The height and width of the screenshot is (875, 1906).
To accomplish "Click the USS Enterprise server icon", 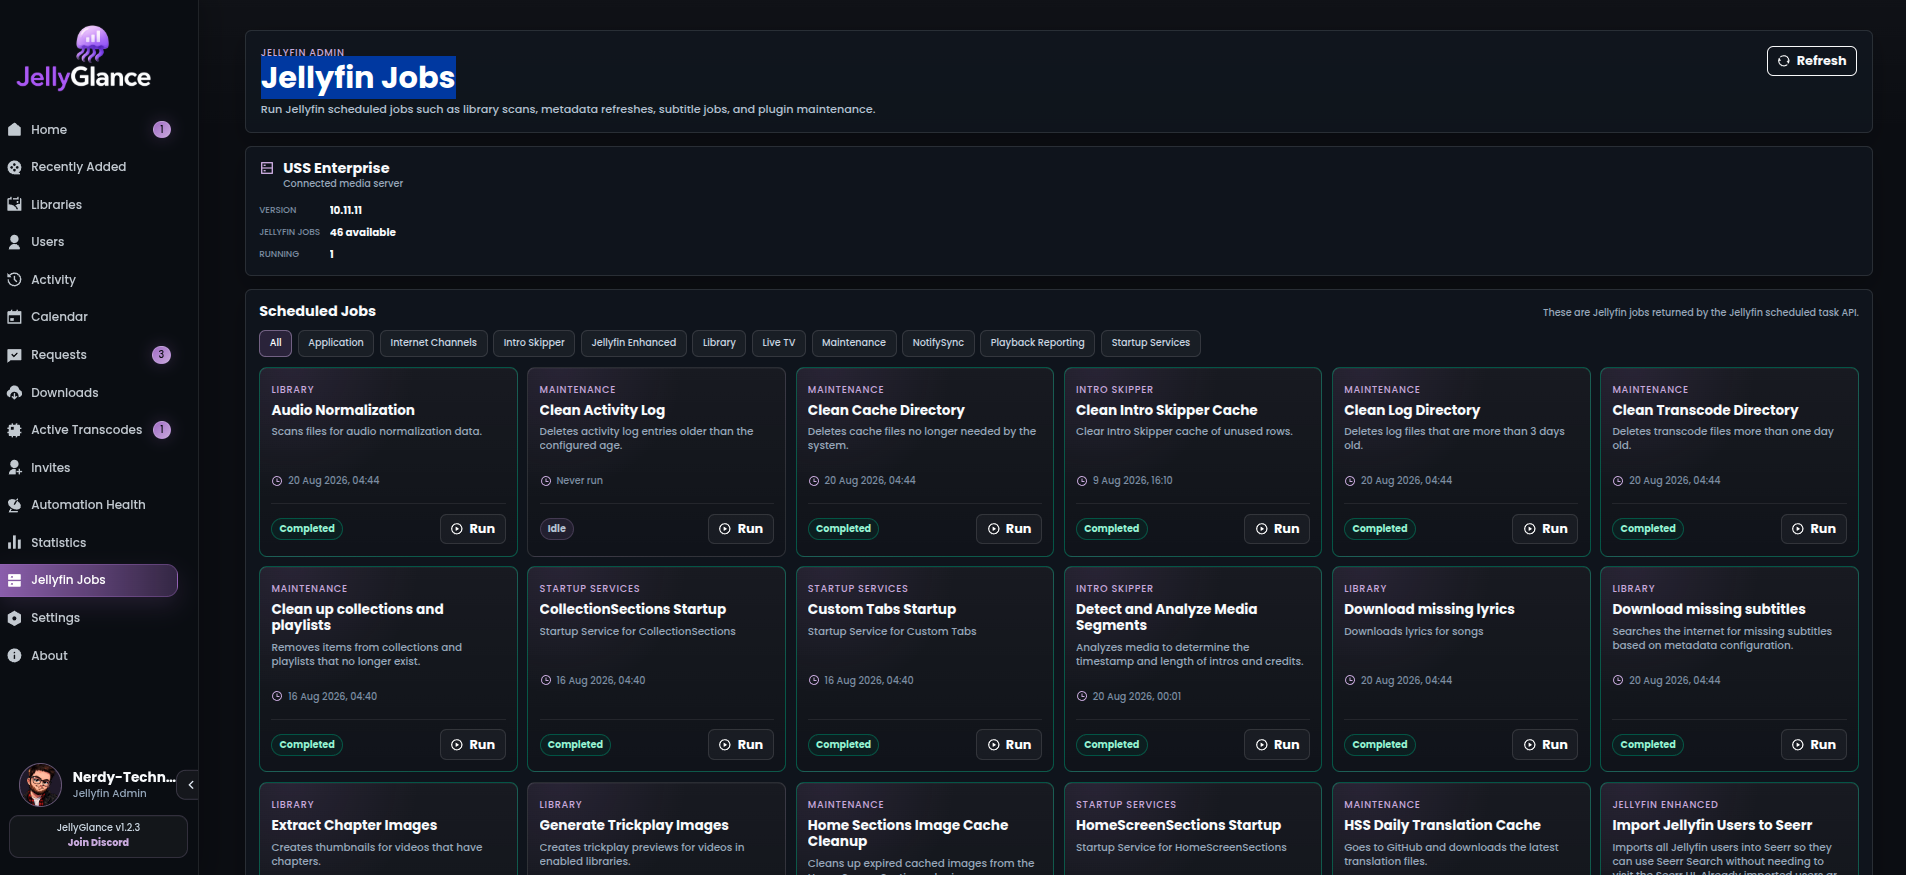I will point(267,168).
